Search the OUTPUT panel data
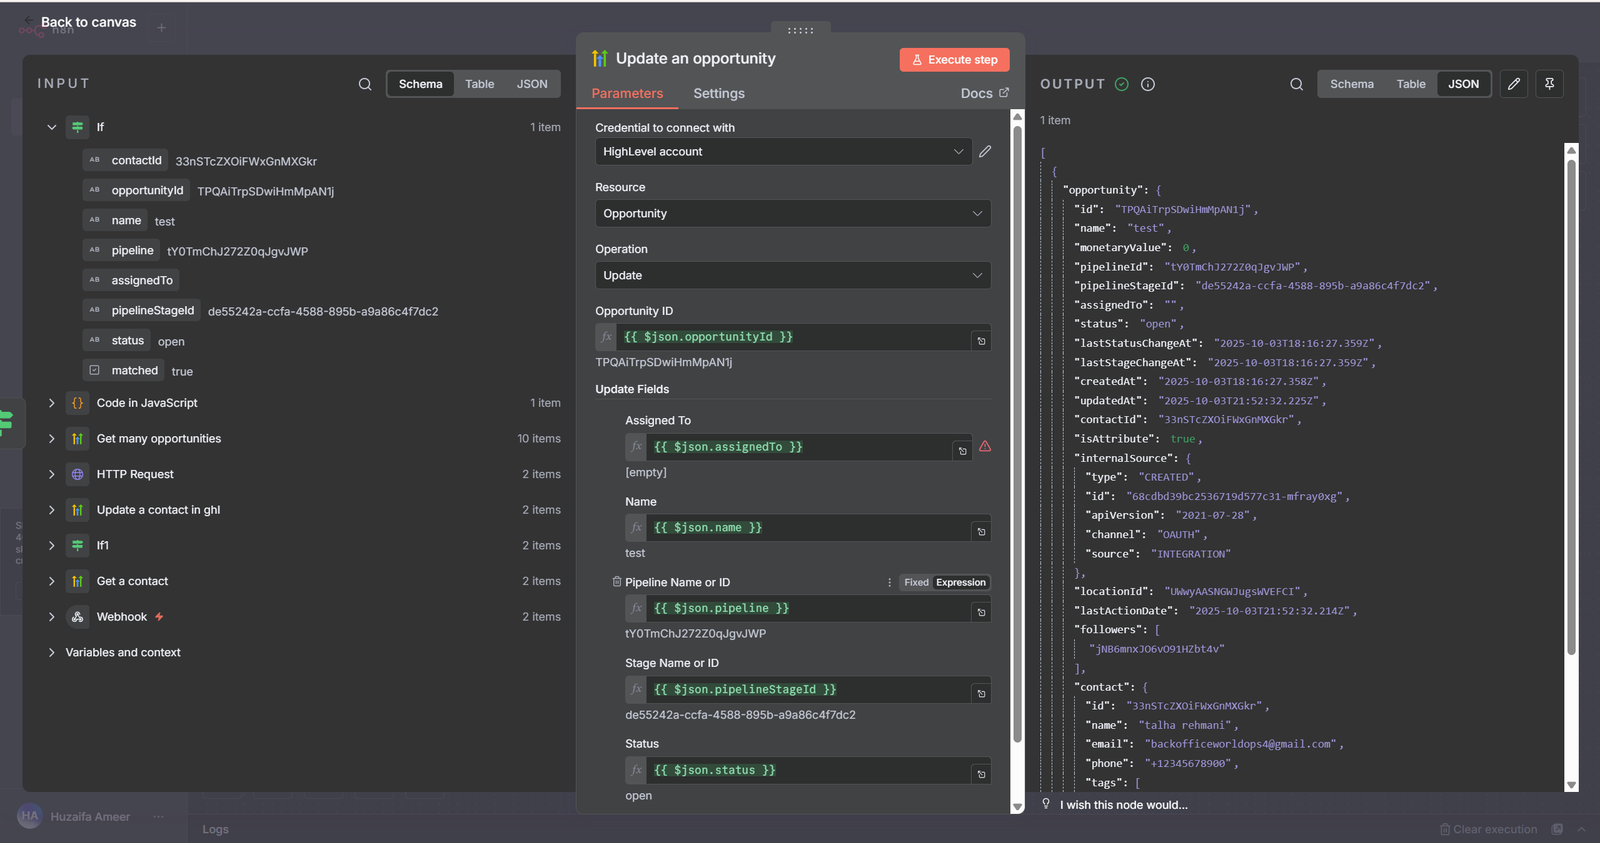 pyautogui.click(x=1296, y=84)
